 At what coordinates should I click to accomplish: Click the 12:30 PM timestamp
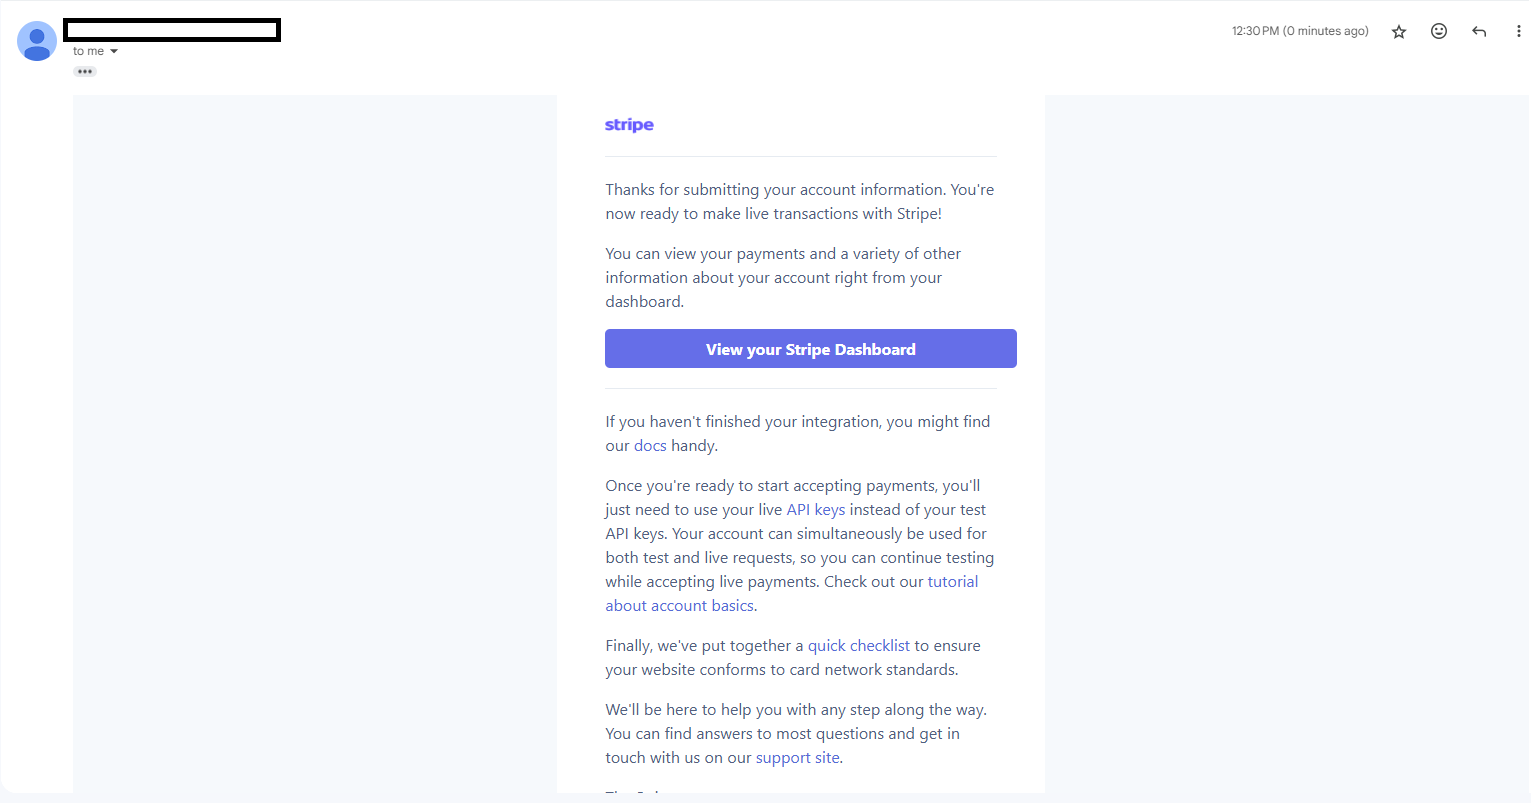click(1299, 32)
